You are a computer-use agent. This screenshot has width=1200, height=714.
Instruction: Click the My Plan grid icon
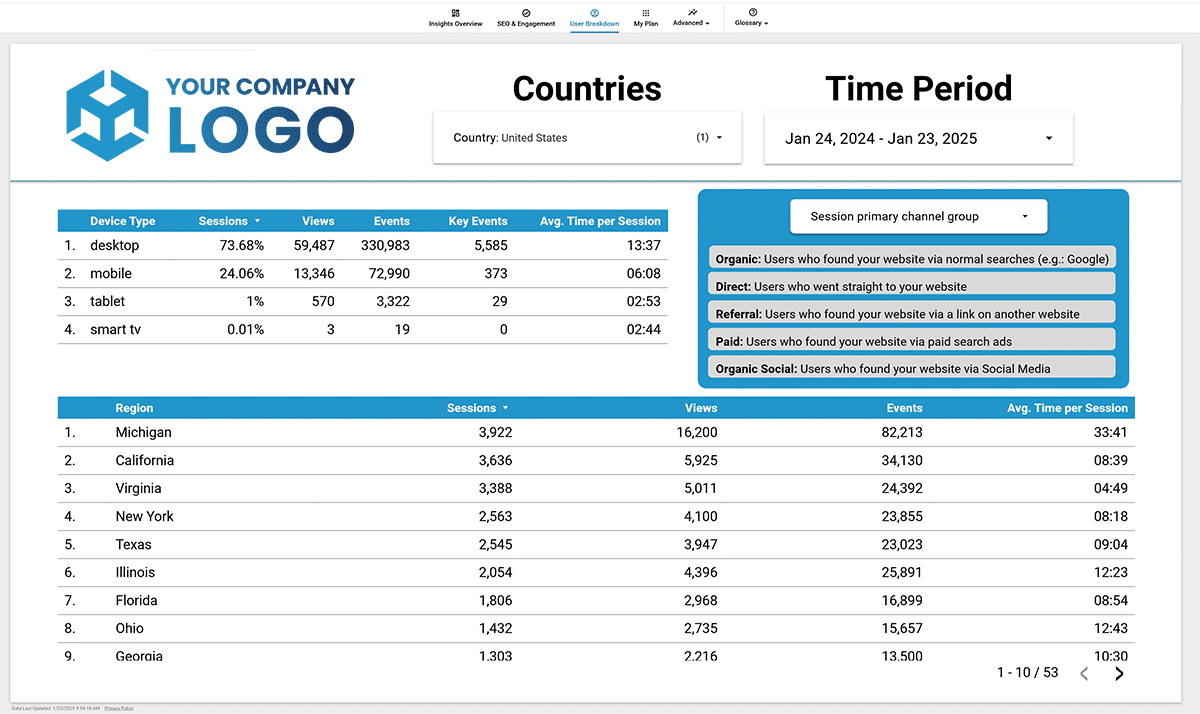[x=646, y=13]
